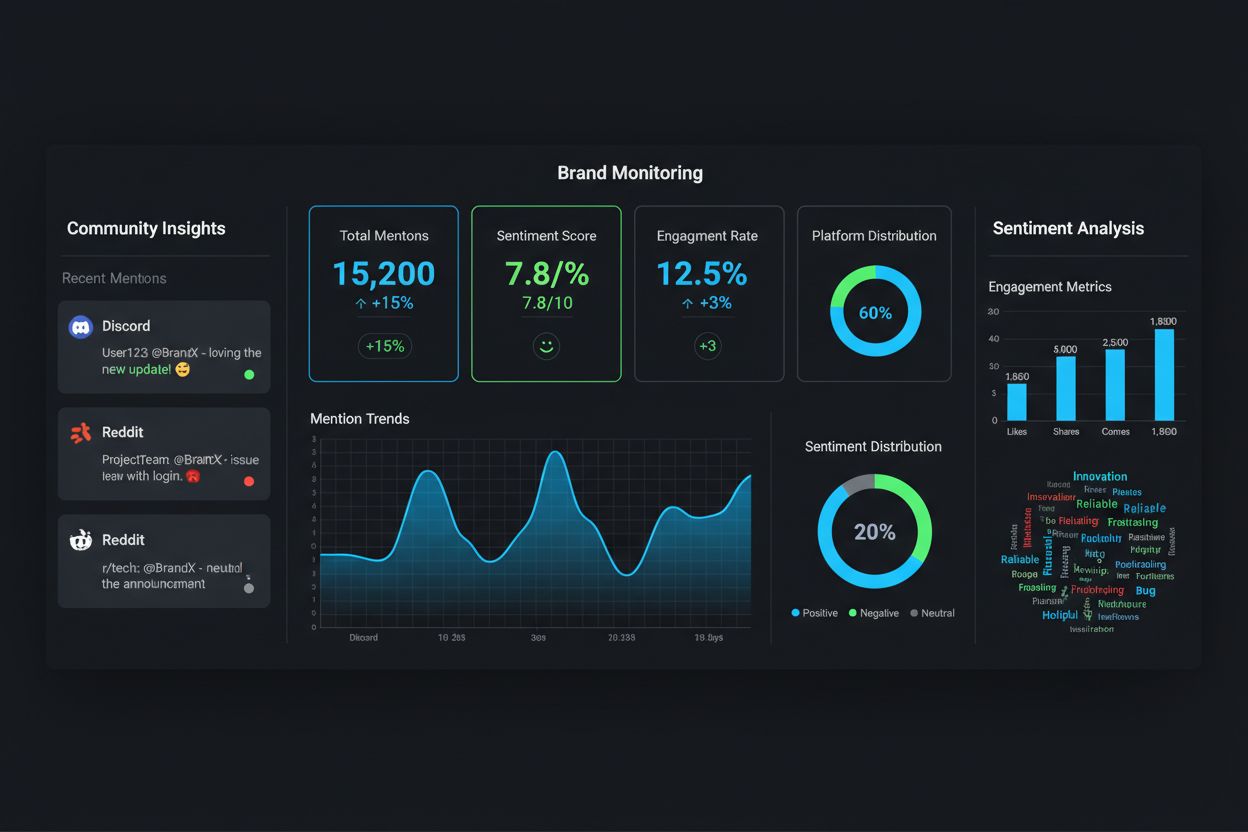Select the Bug keyword in the word cloud
Viewport: 1248px width, 832px height.
tap(1143, 590)
